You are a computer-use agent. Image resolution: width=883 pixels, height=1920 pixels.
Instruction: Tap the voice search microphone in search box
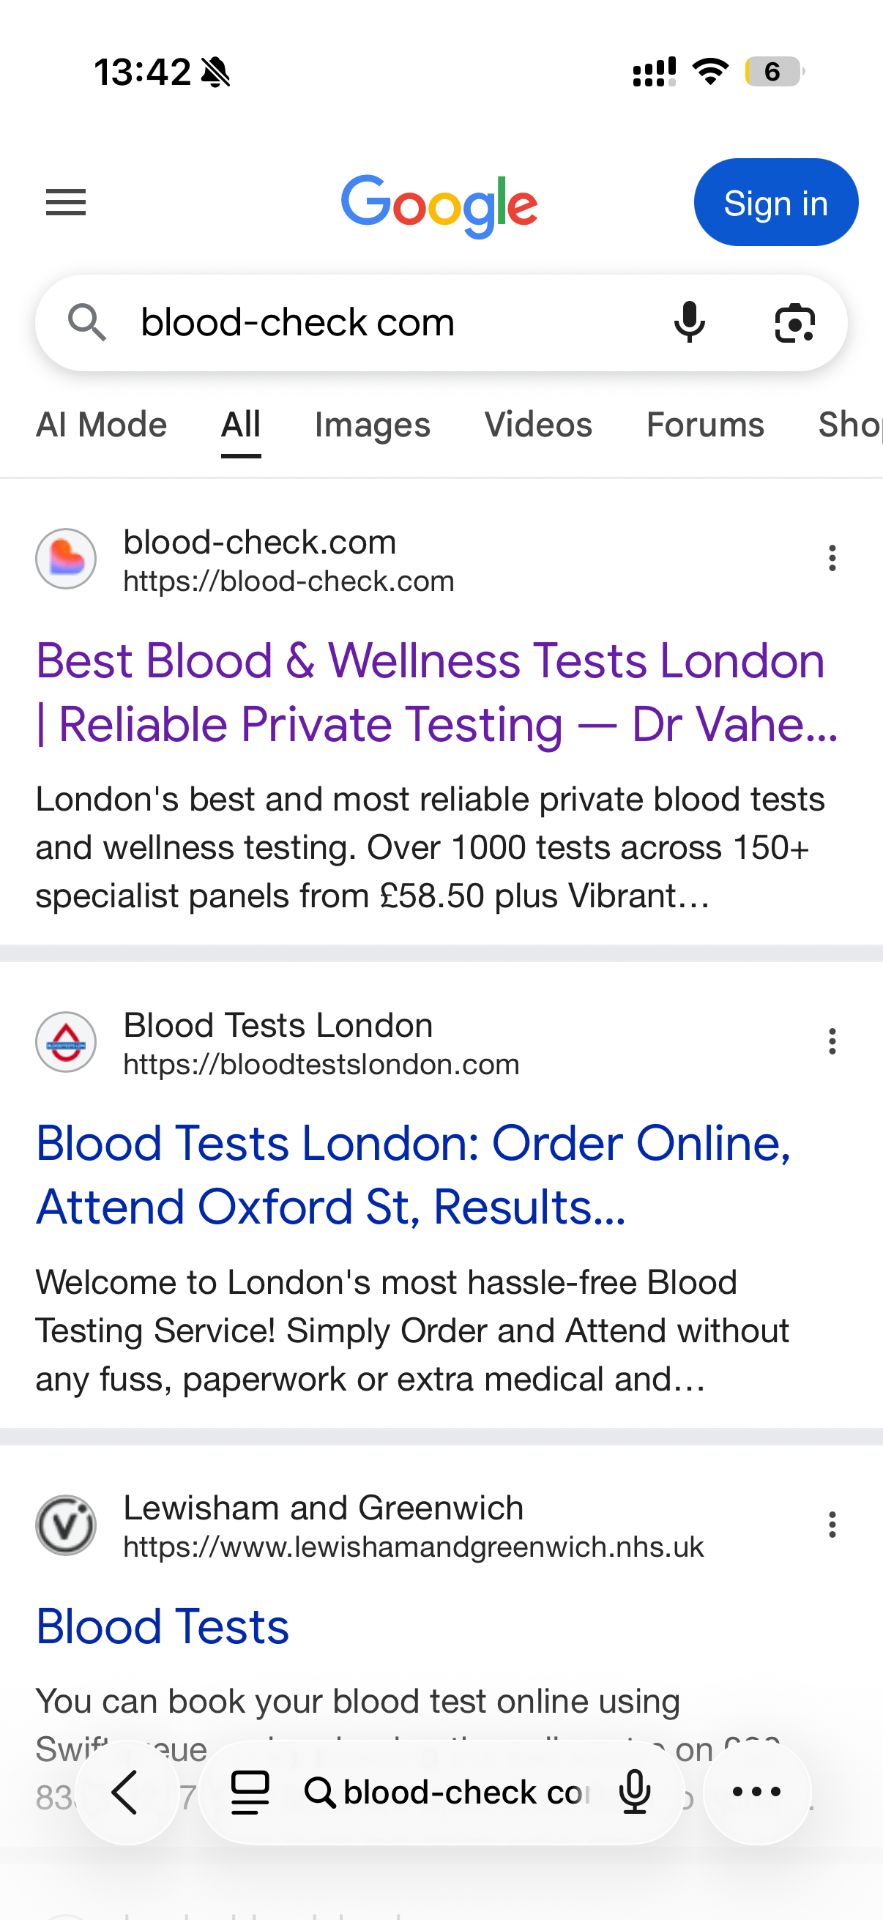689,323
